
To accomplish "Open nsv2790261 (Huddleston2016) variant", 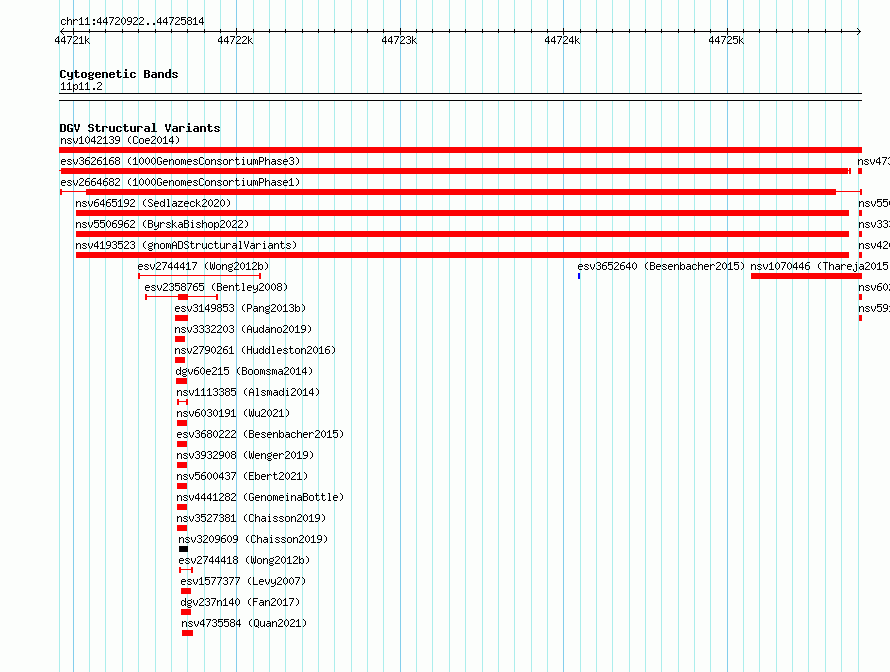I will click(x=255, y=350).
